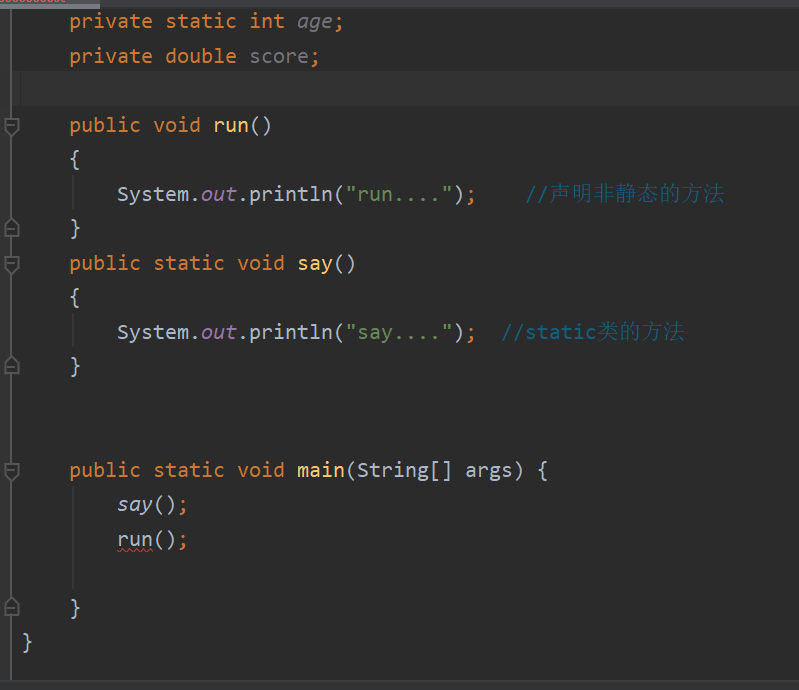799x690 pixels.
Task: Click the "run...." string literal
Action: coord(399,194)
